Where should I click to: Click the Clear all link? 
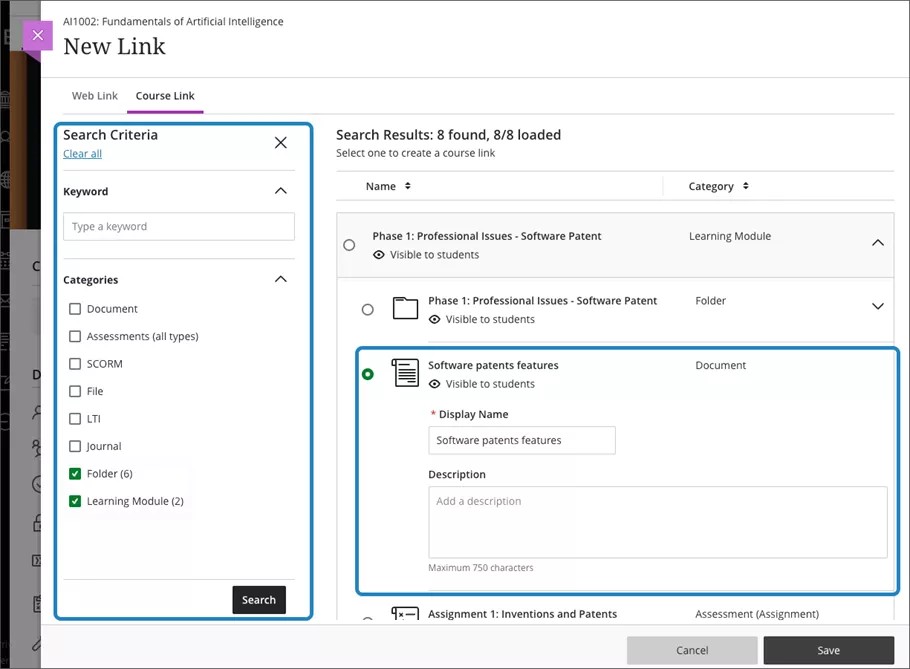[81, 153]
